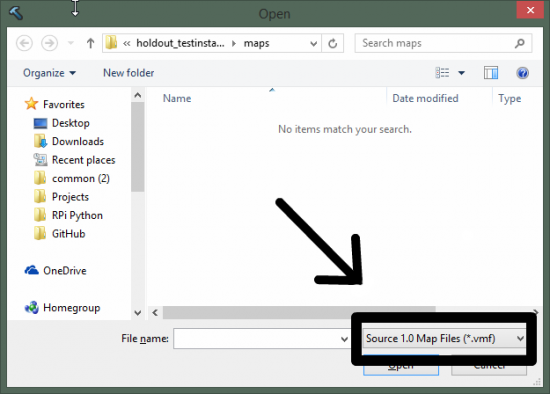Change the view layout icon
Viewport: 550px width, 394px height.
[x=442, y=73]
